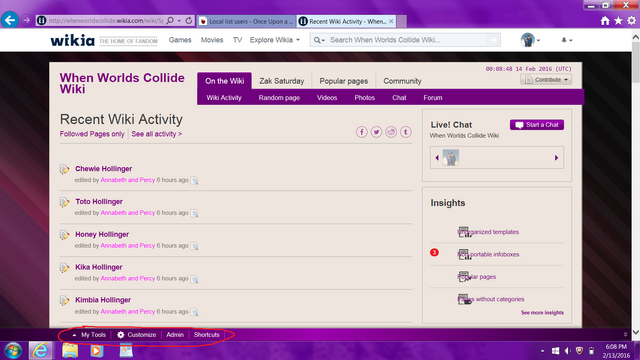Click the volume speaker icon in system tray
Screen dimensions: 640x360
567,351
